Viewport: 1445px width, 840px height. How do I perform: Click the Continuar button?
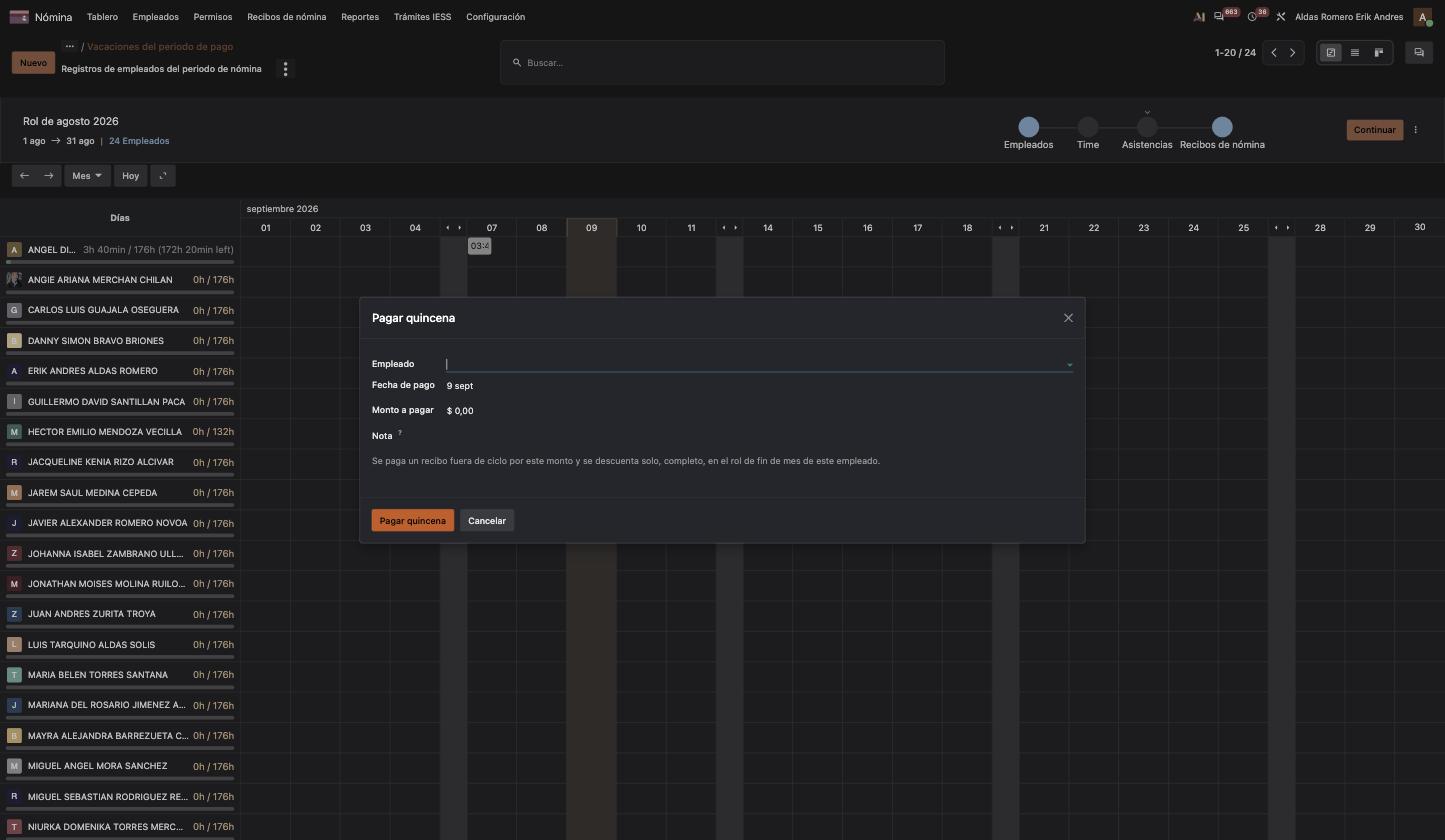(1375, 130)
